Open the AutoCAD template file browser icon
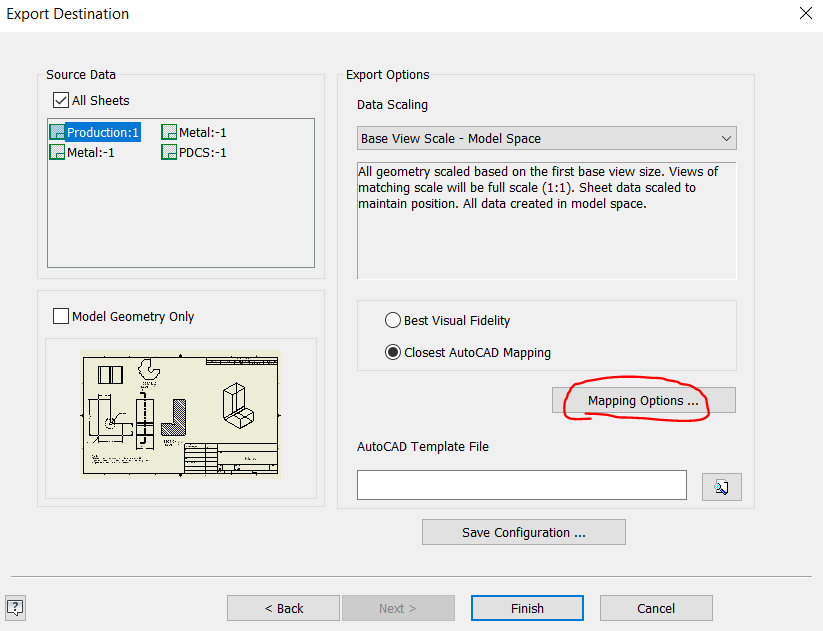The width and height of the screenshot is (823, 631). click(721, 486)
